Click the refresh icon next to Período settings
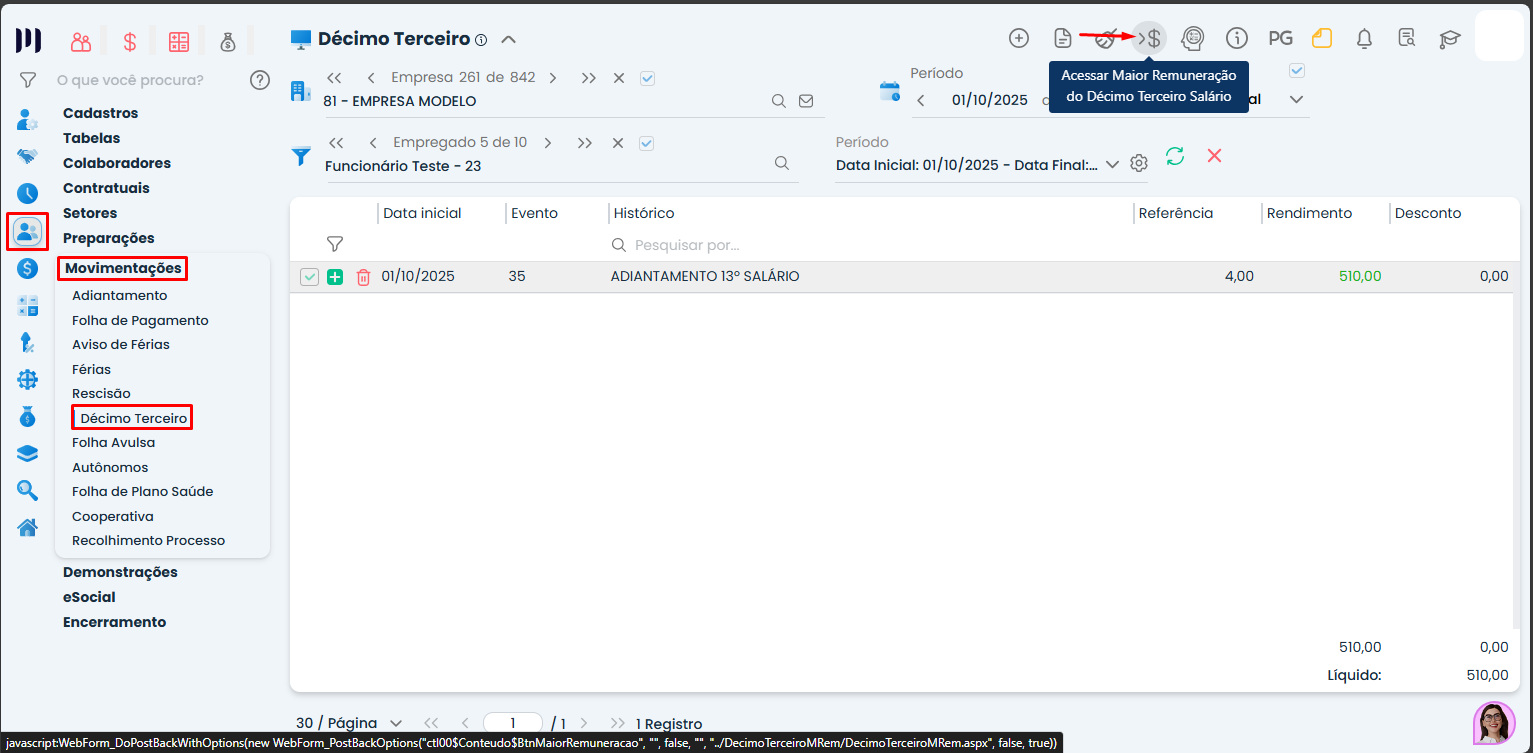This screenshot has height=753, width=1533. (1175, 156)
